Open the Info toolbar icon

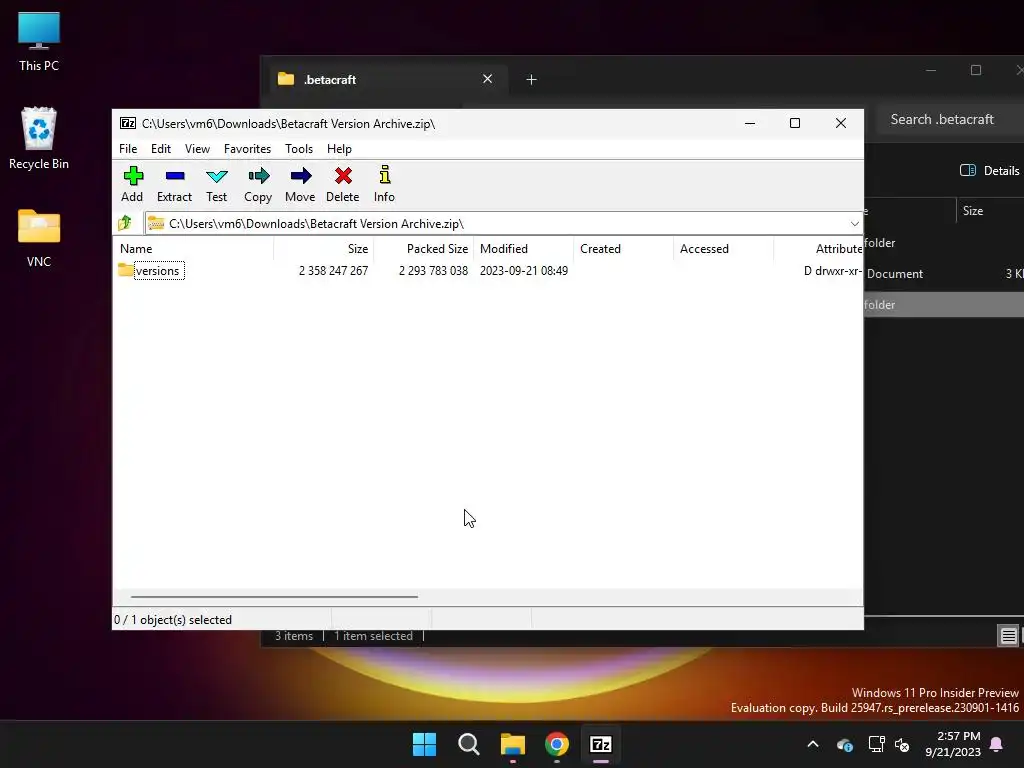pyautogui.click(x=385, y=185)
